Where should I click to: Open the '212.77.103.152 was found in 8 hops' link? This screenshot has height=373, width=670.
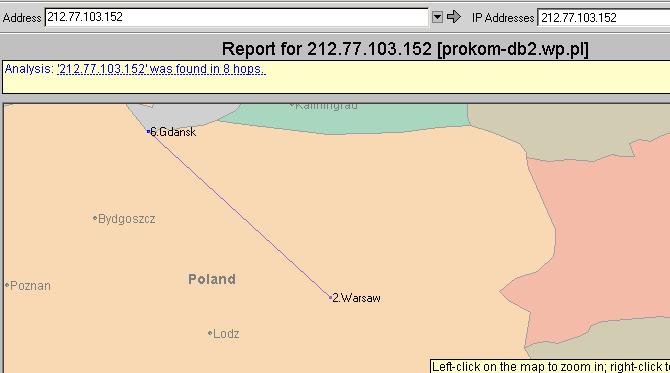tap(161, 69)
